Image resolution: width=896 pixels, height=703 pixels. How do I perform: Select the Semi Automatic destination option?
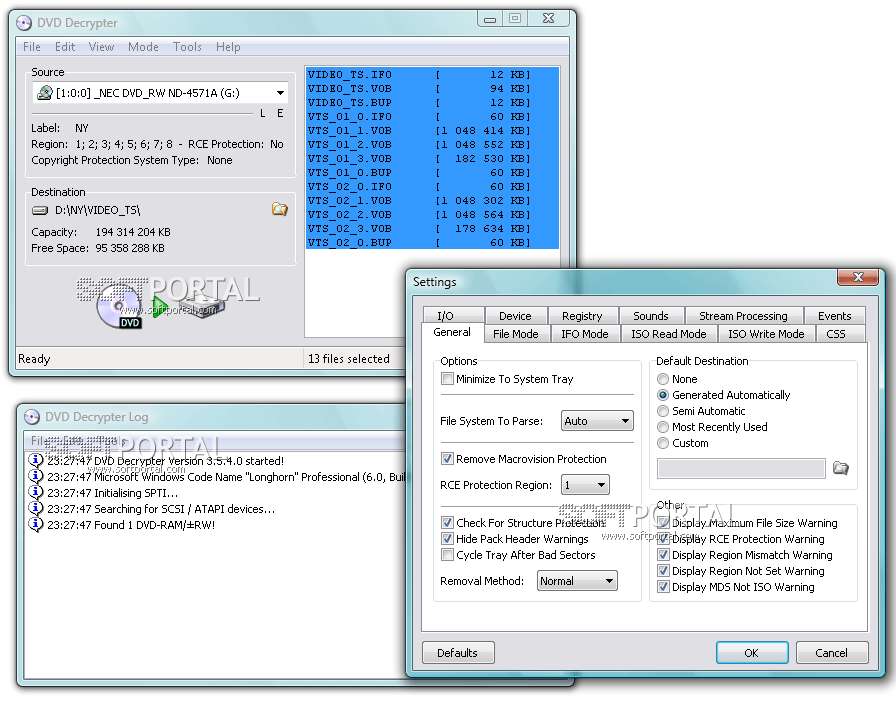coord(663,411)
